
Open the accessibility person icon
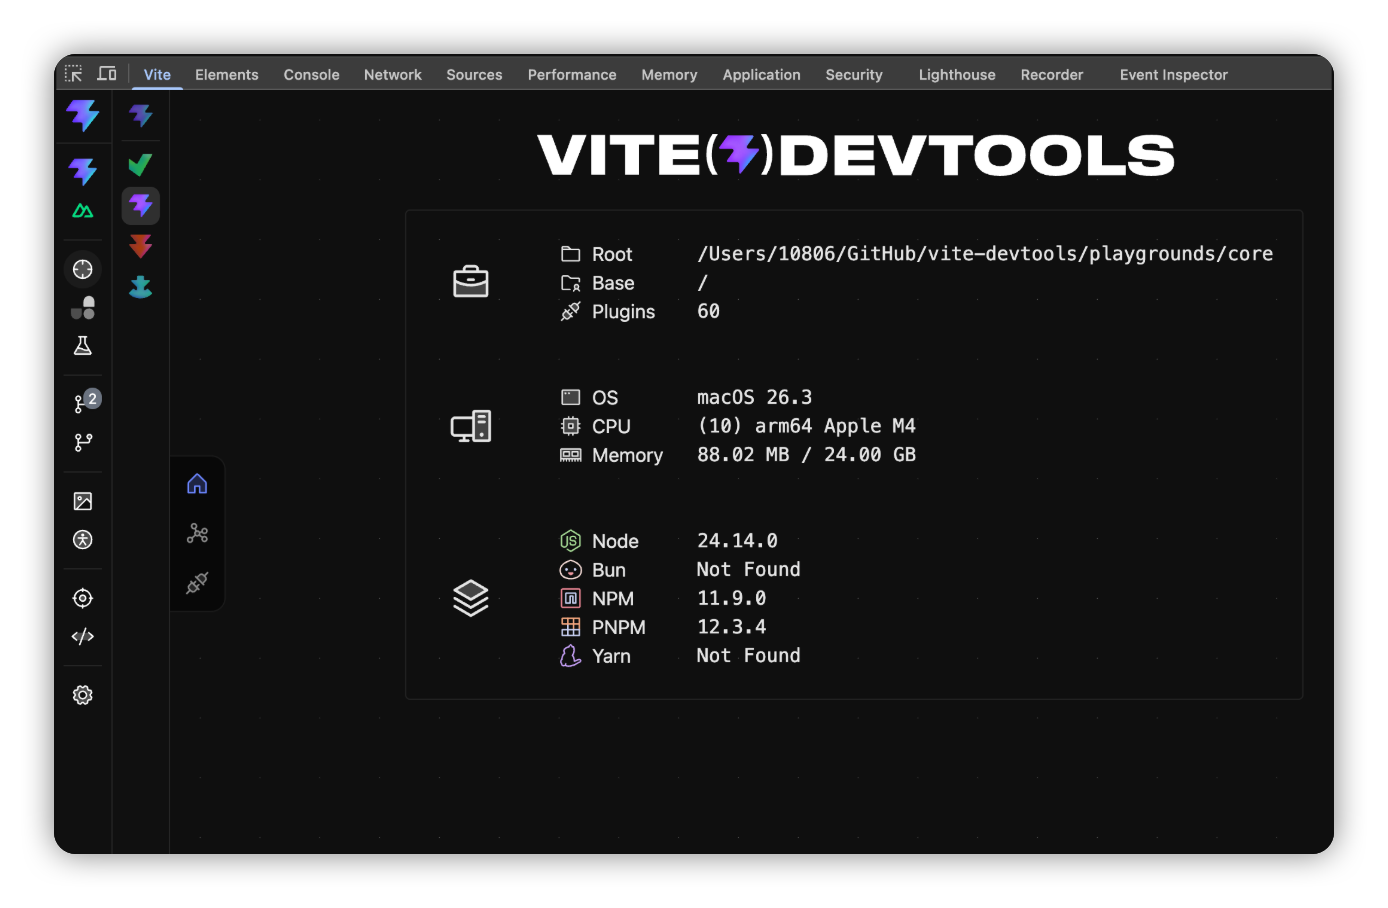(83, 540)
